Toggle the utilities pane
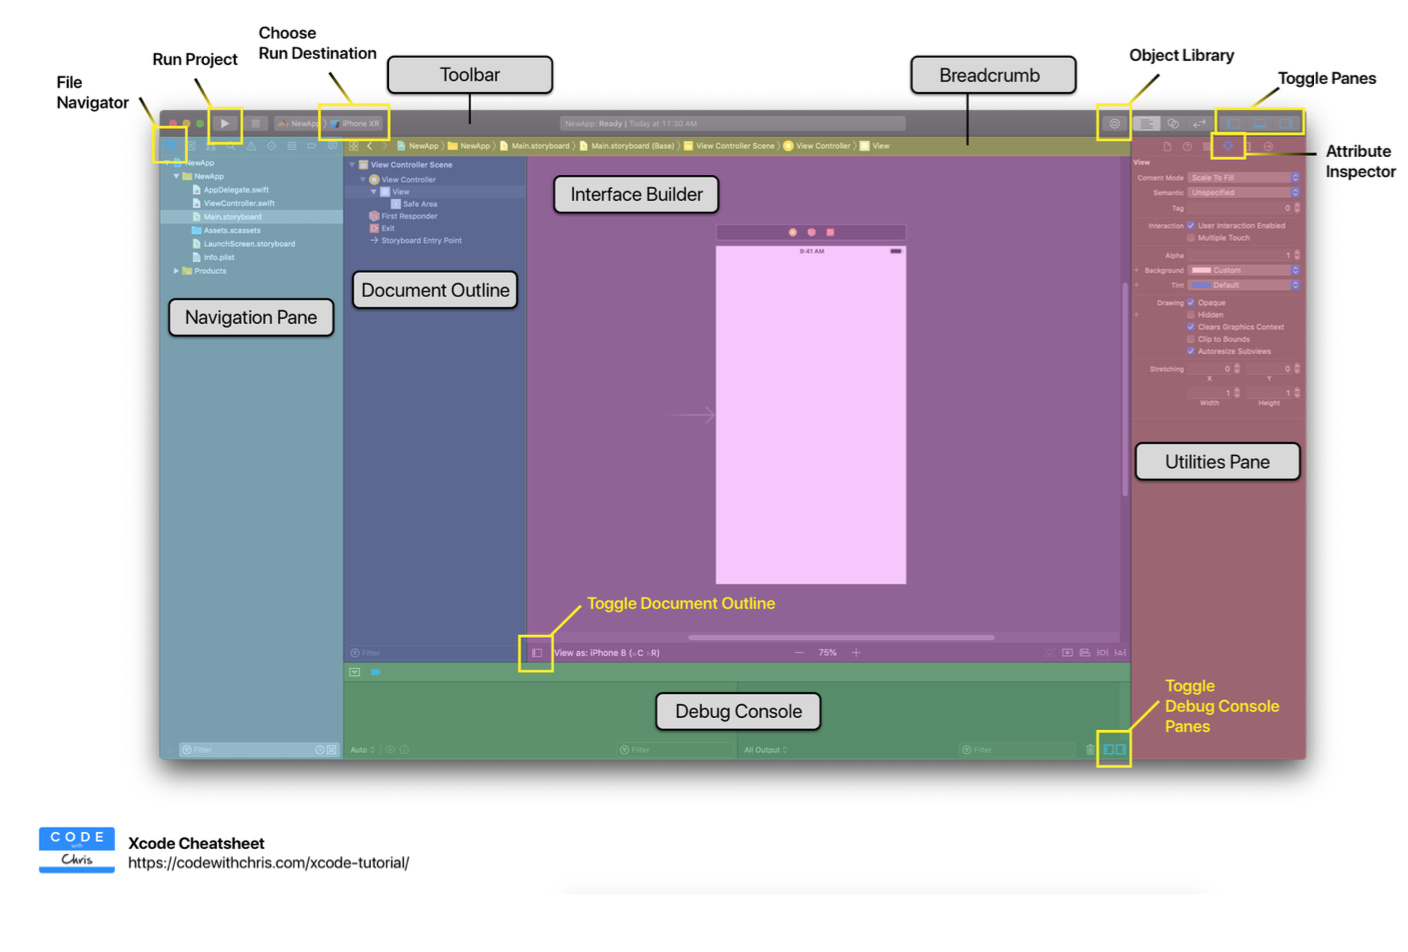Image resolution: width=1408 pixels, height=952 pixels. (x=1286, y=124)
